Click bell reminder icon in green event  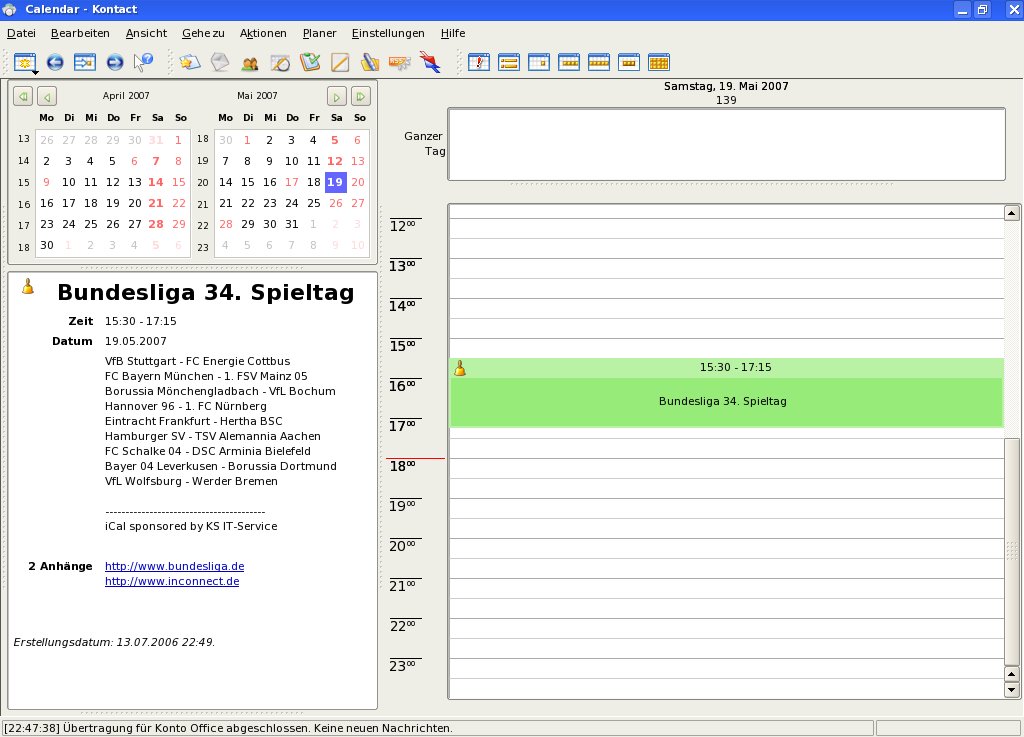coord(460,369)
